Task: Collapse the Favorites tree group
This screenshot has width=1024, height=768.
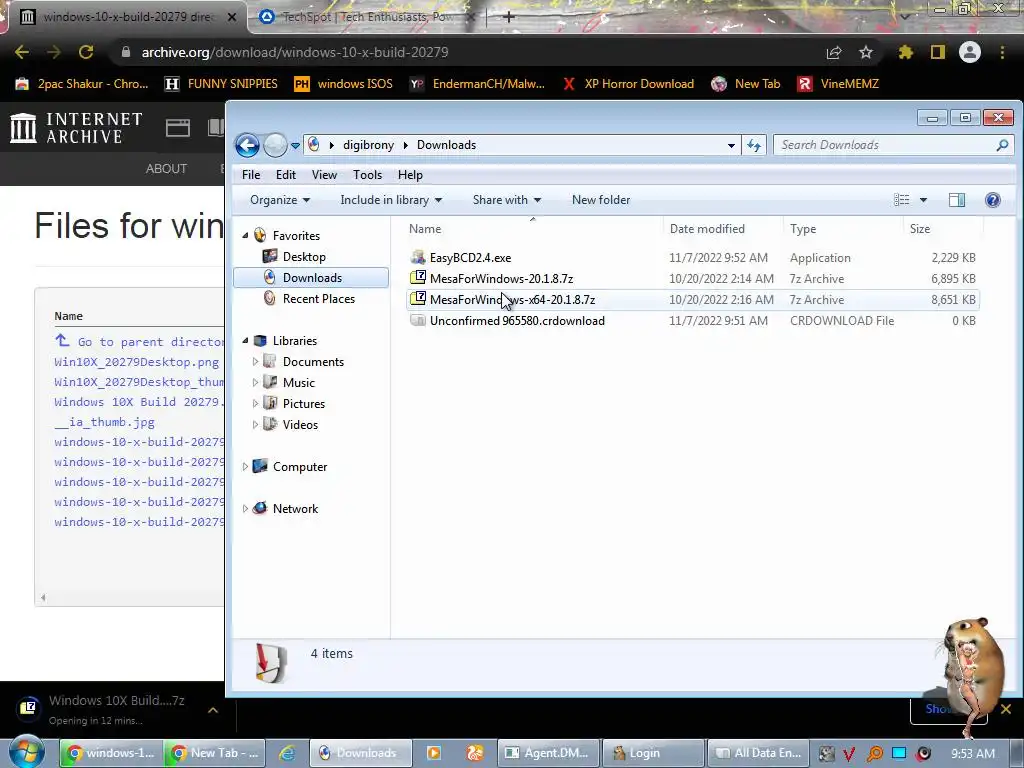Action: [x=246, y=235]
